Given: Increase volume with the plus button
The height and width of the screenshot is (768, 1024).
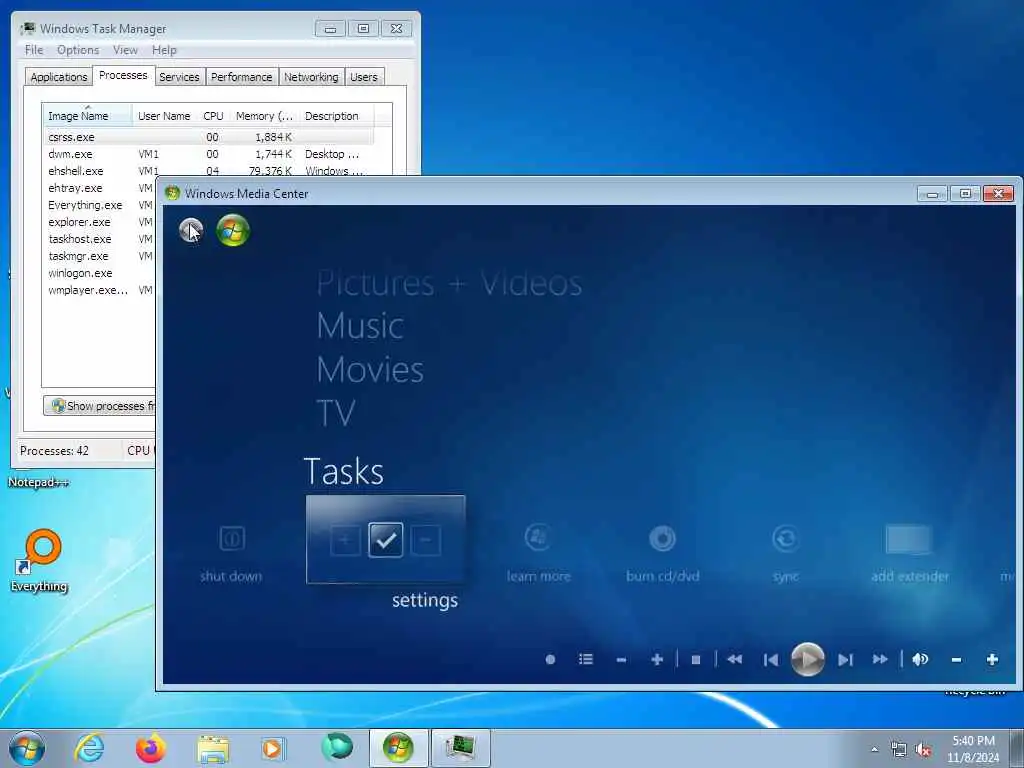Looking at the screenshot, I should coord(992,660).
